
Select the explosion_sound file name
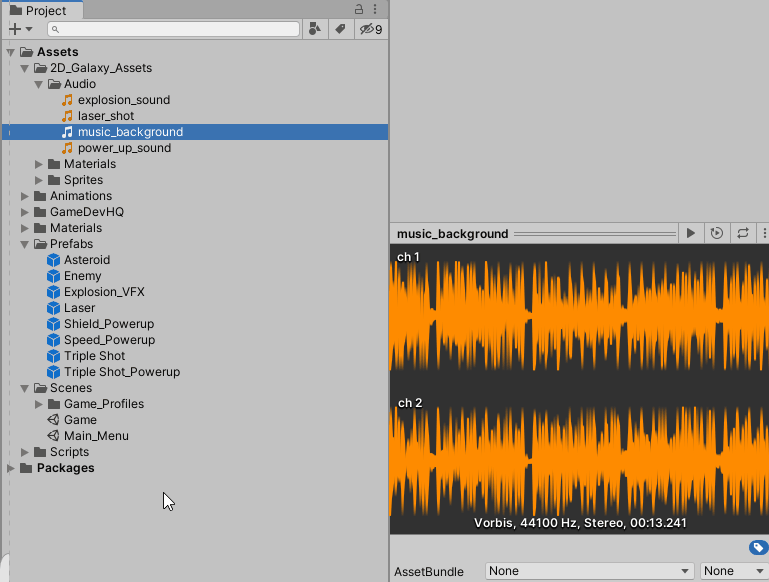click(124, 100)
